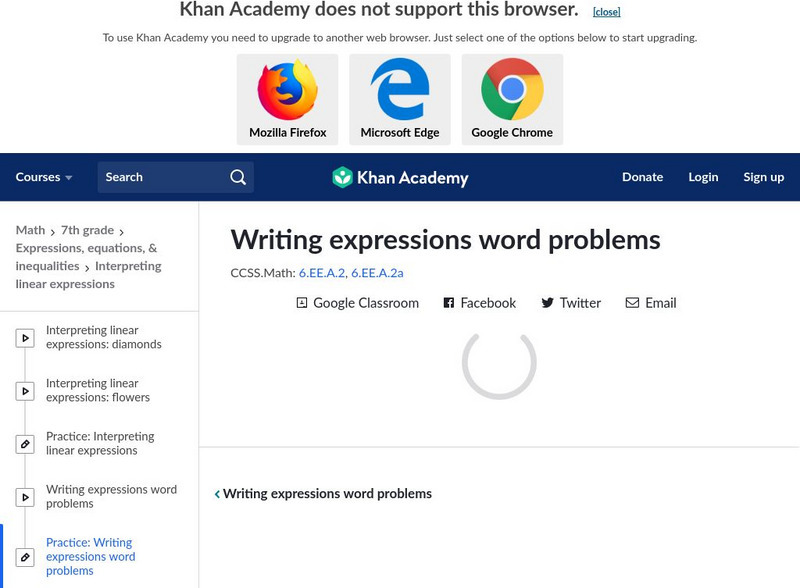800x588 pixels.
Task: Click the Google Chrome browser icon
Action: (512, 90)
